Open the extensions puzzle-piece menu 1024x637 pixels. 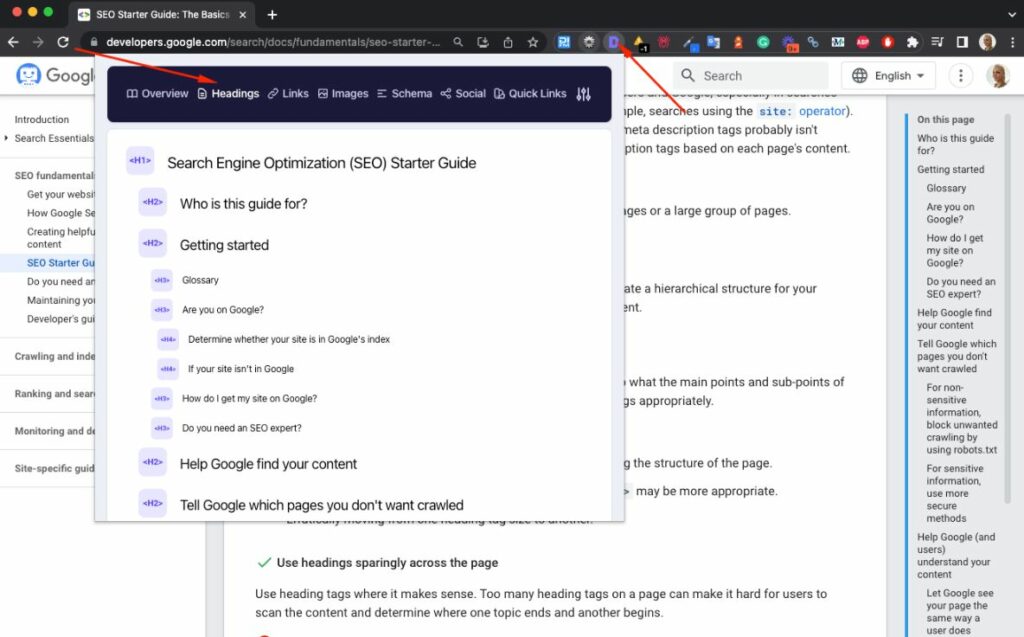point(911,42)
